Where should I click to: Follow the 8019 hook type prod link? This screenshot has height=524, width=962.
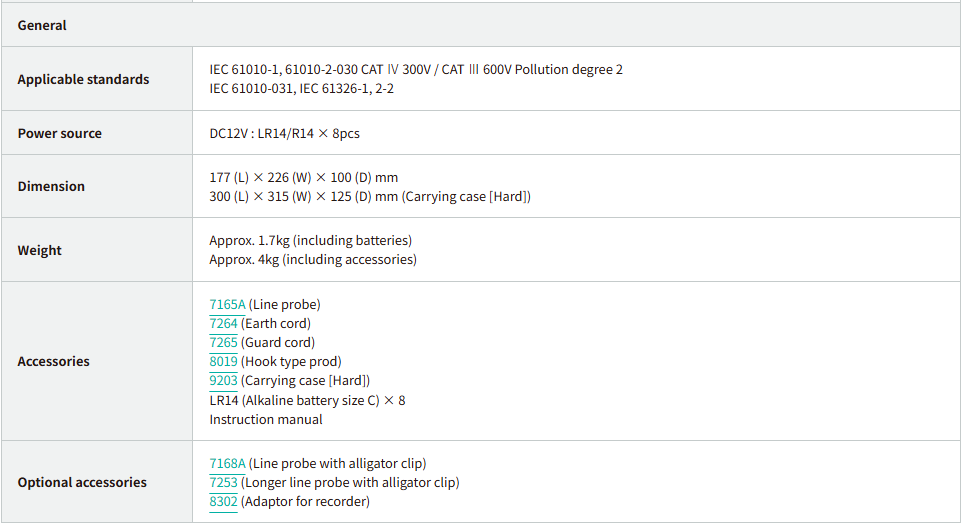click(x=223, y=361)
